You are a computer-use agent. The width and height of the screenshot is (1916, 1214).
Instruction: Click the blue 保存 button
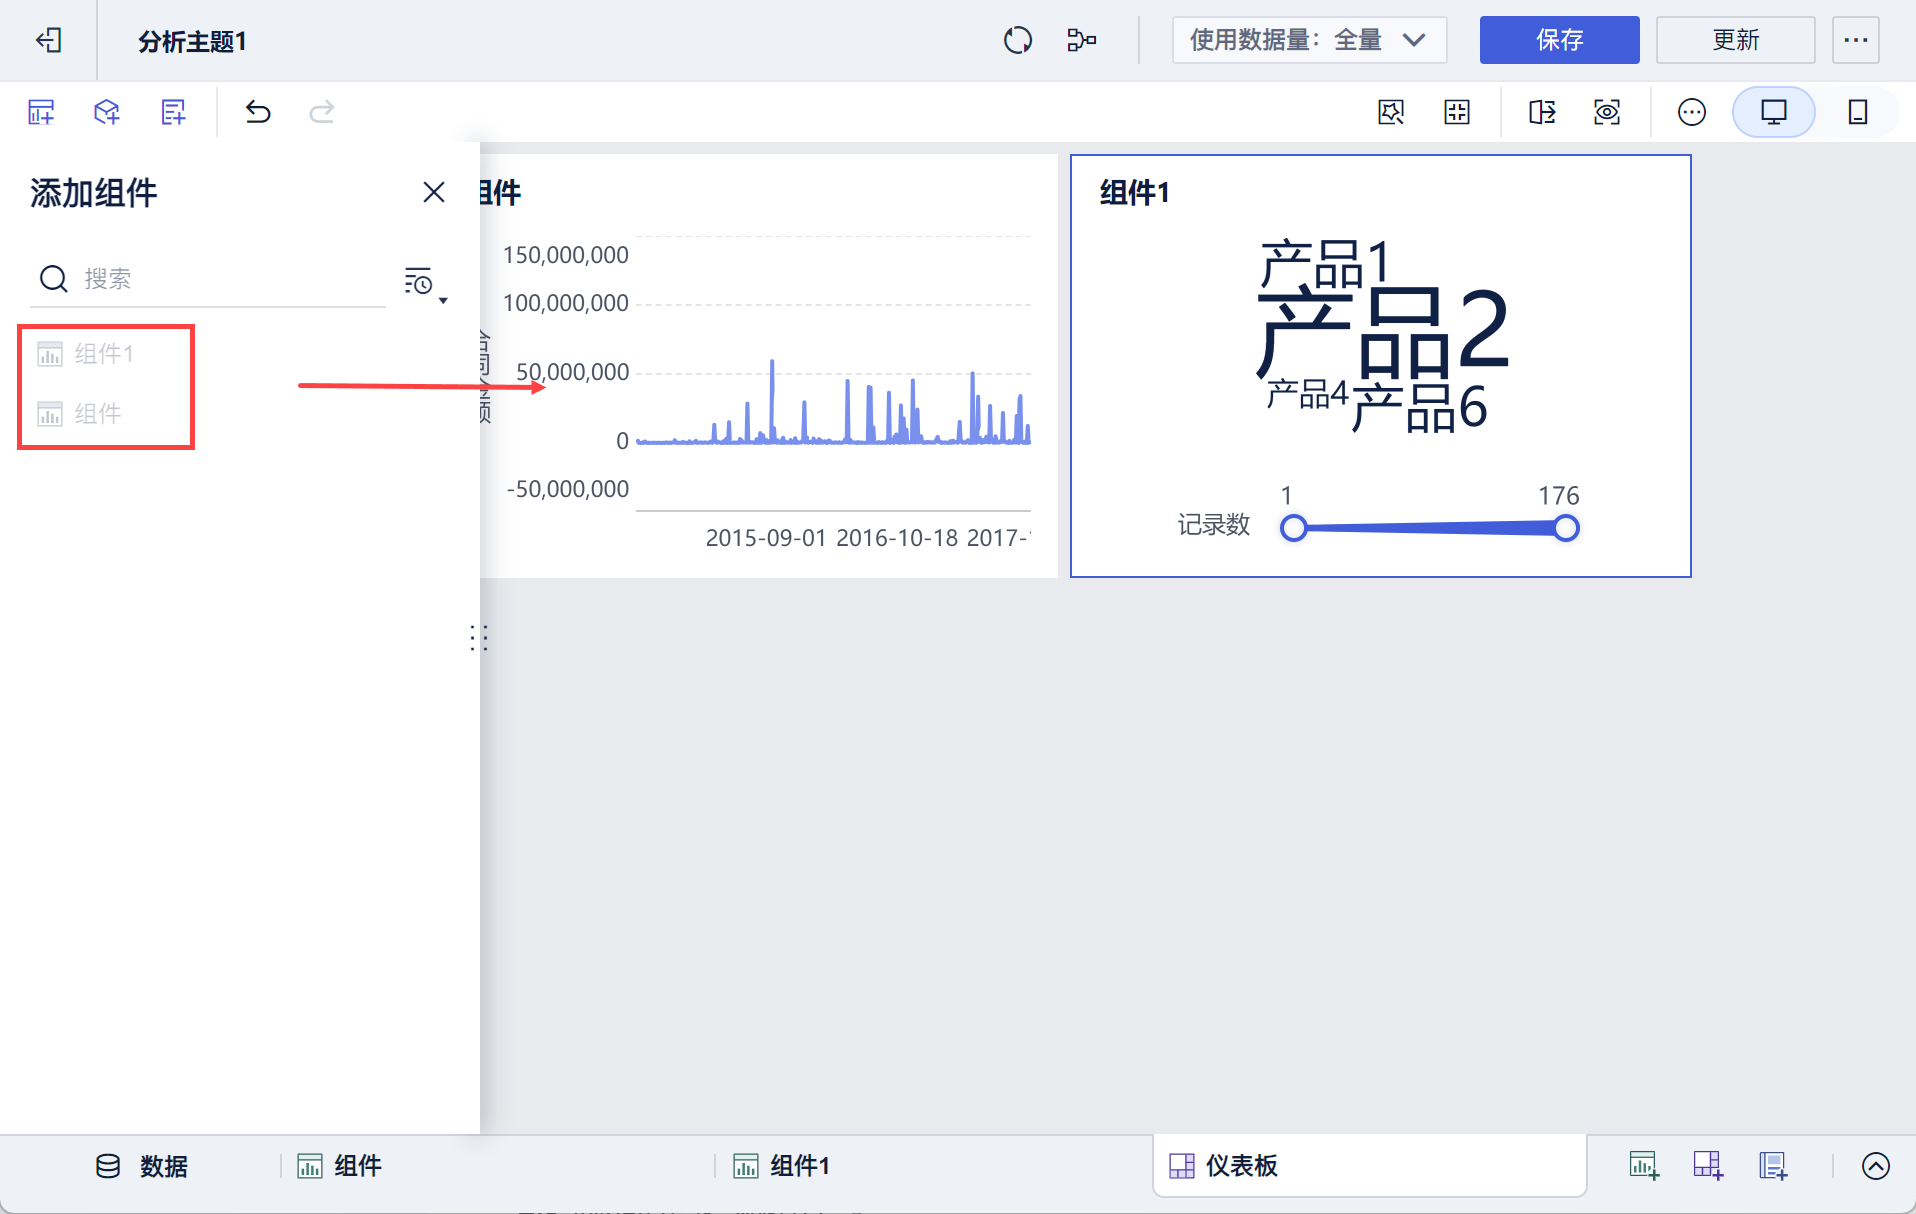[1559, 40]
